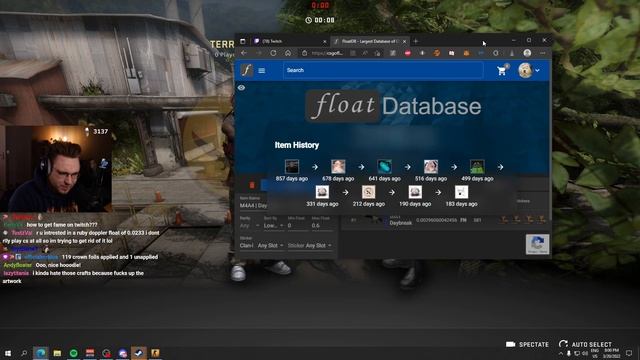Image resolution: width=640 pixels, height=360 pixels.
Task: Open browser settings ellipsis menu
Action: [542, 53]
